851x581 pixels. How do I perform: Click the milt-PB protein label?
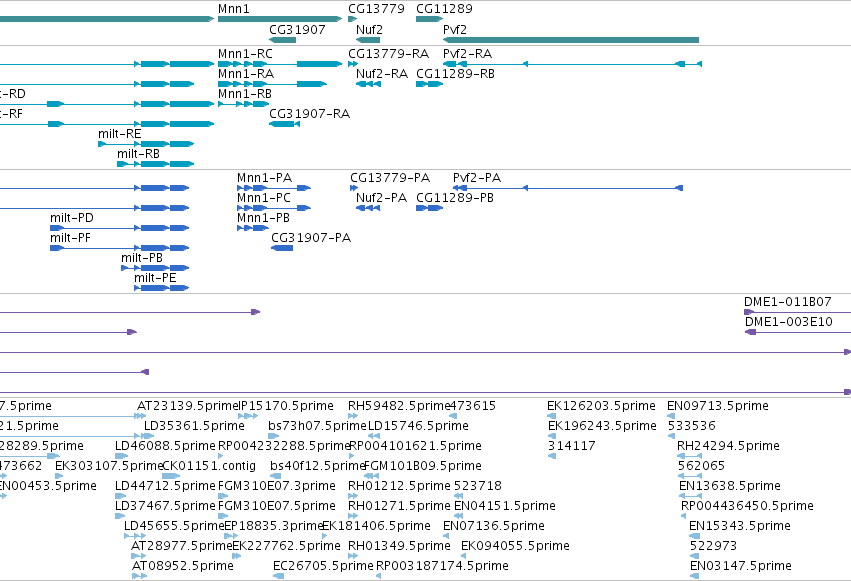[x=142, y=258]
